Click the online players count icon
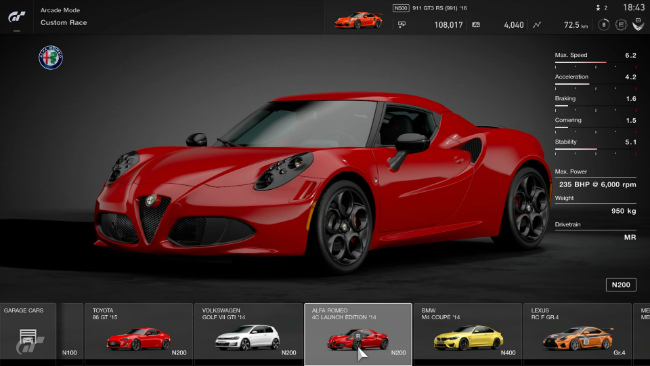Screen dimensions: 650x366 [598, 7]
